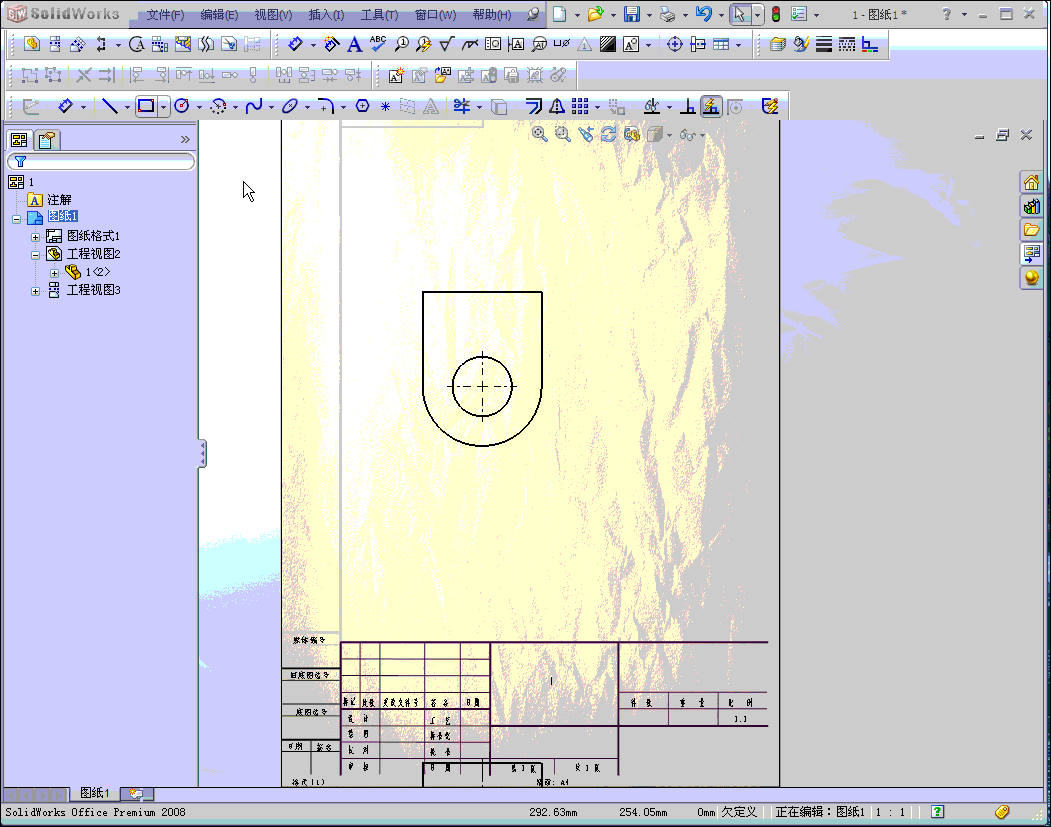Click the Line Thickness icon
The width and height of the screenshot is (1051, 827).
824,44
